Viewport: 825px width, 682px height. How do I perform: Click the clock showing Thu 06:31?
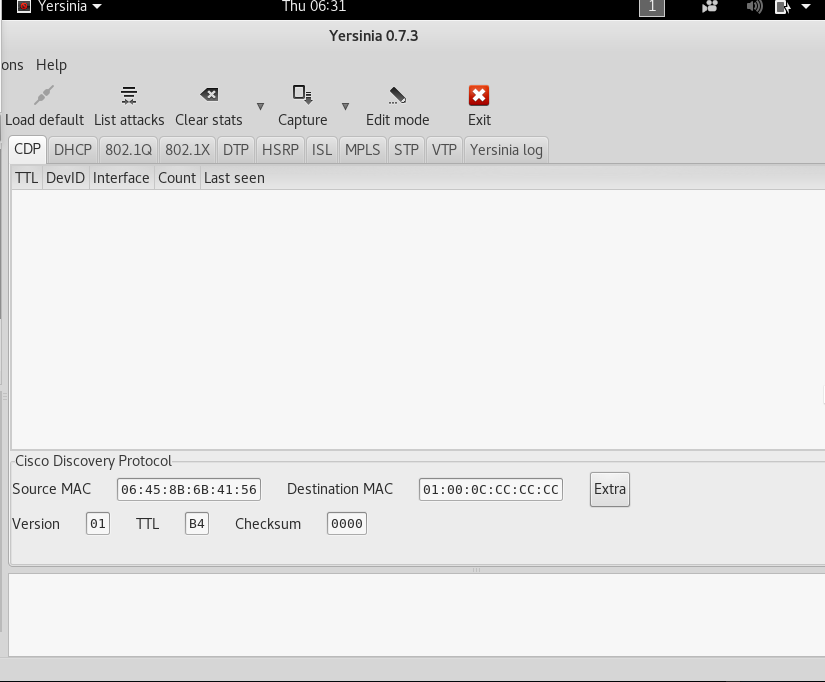tap(314, 7)
